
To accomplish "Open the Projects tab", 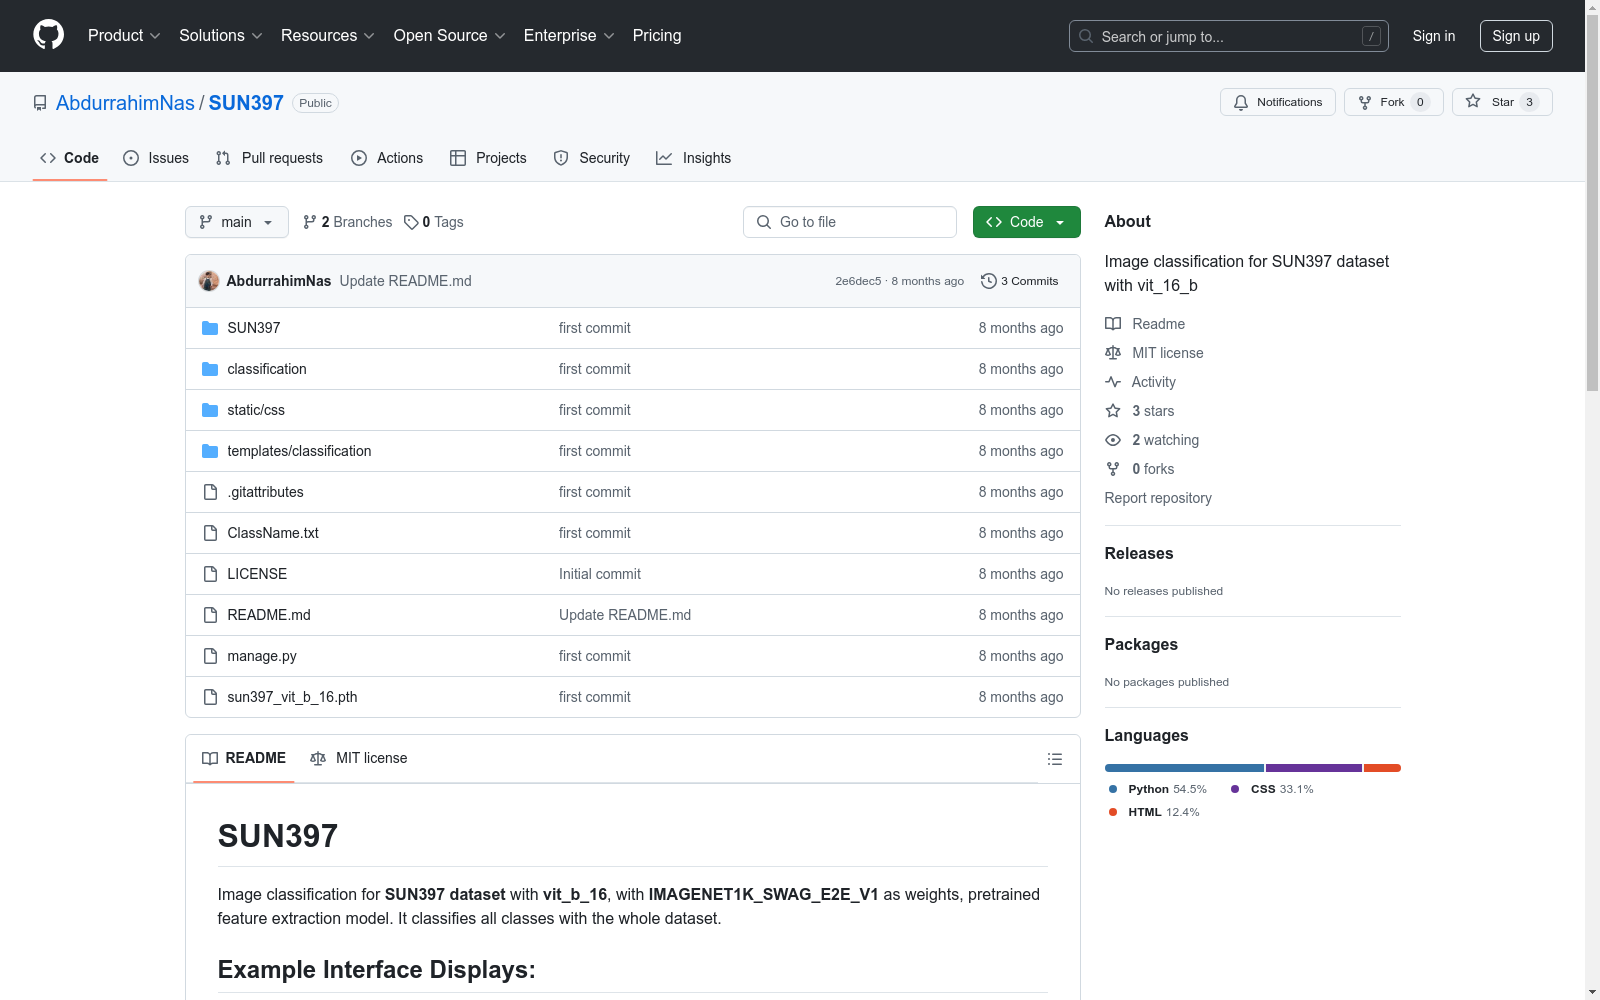I will [x=488, y=158].
